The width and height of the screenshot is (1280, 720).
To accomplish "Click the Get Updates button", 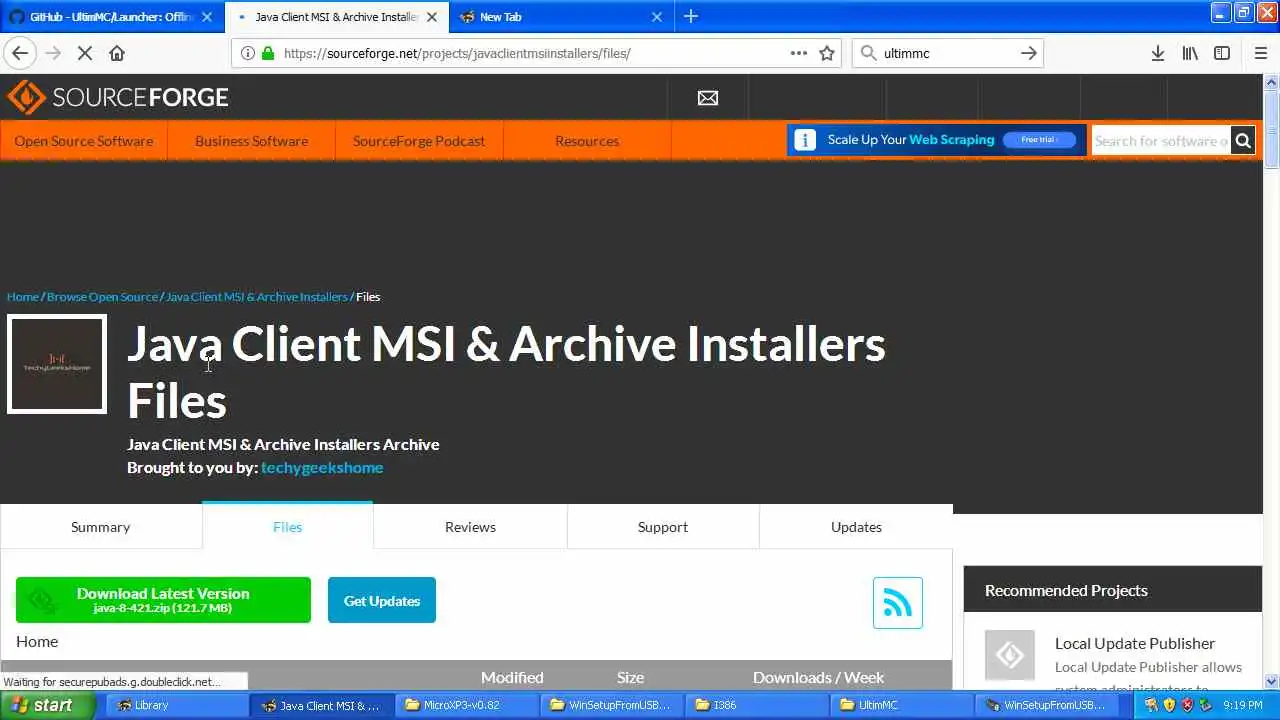I will tap(382, 600).
